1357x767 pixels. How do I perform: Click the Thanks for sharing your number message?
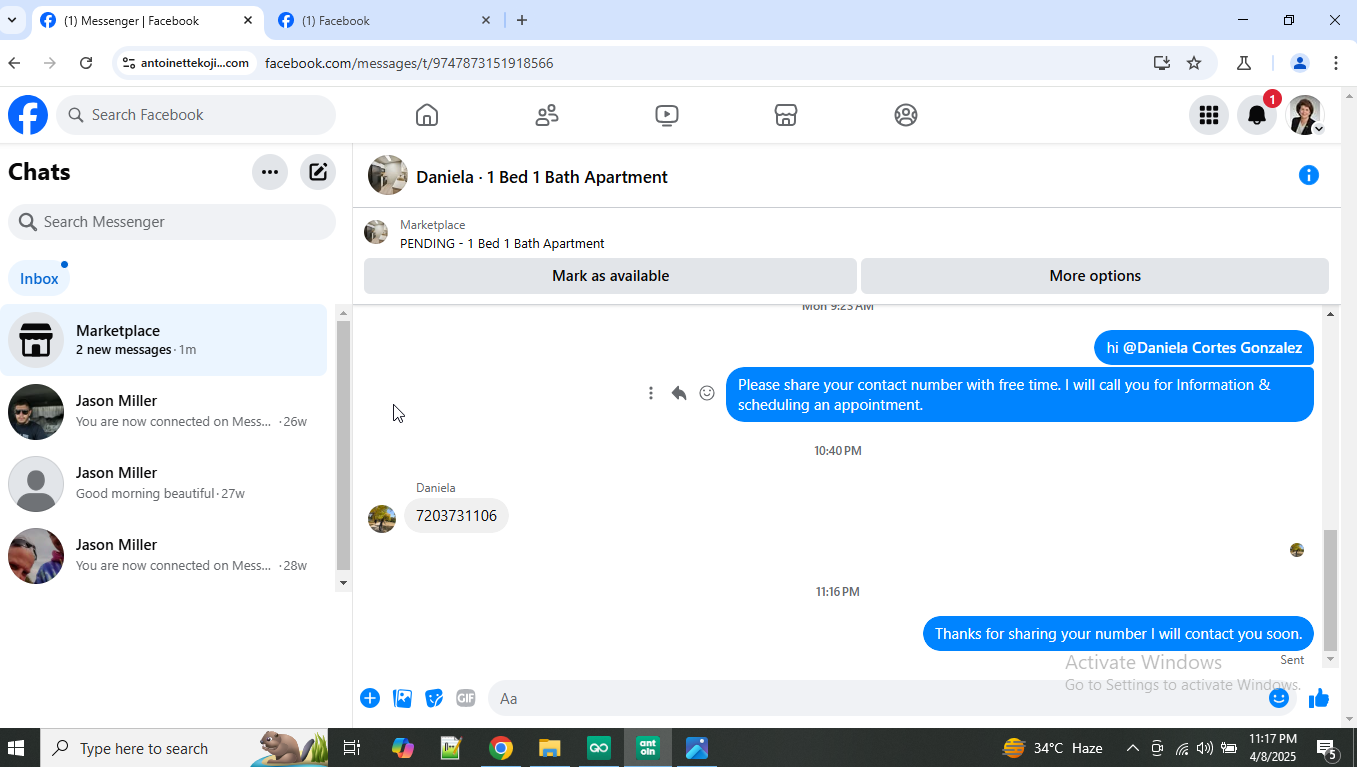1118,634
